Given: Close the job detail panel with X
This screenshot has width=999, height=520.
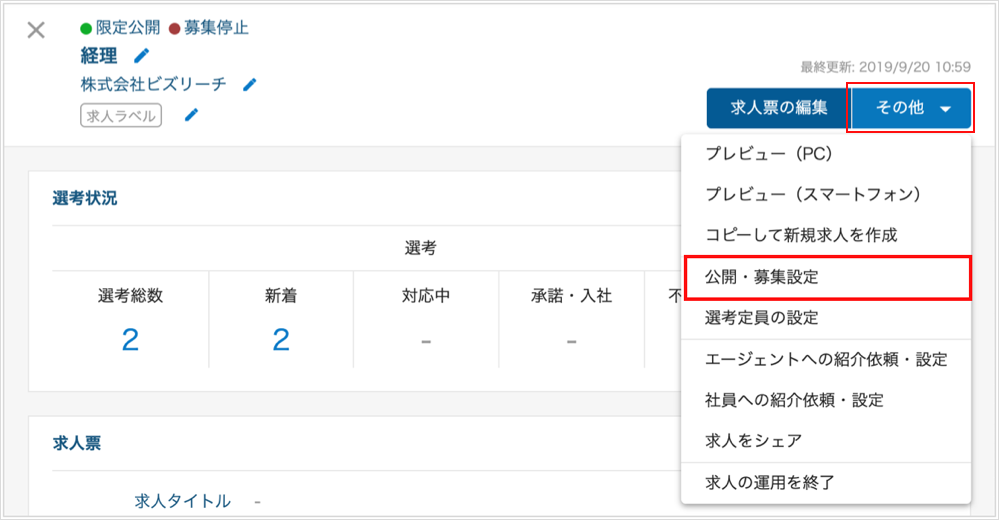Looking at the screenshot, I should 36,30.
